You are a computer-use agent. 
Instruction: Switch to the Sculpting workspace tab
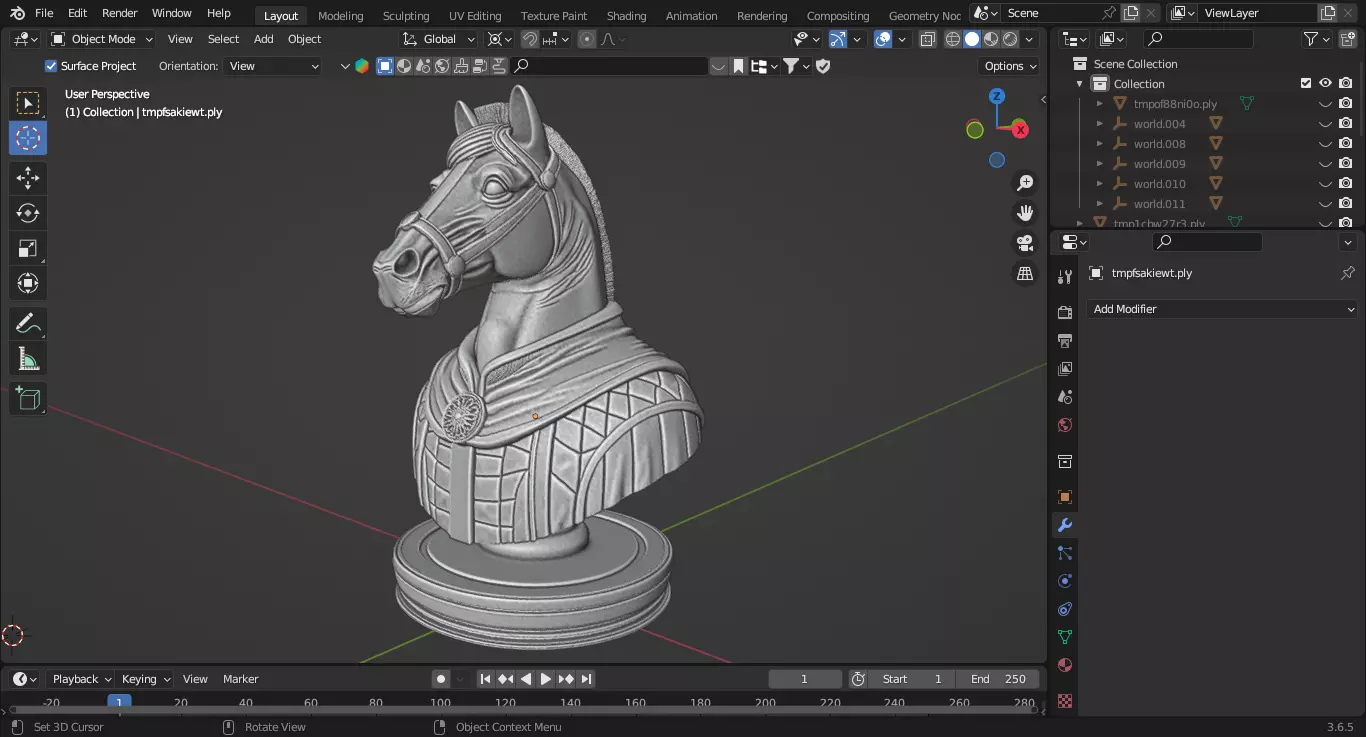click(x=406, y=15)
